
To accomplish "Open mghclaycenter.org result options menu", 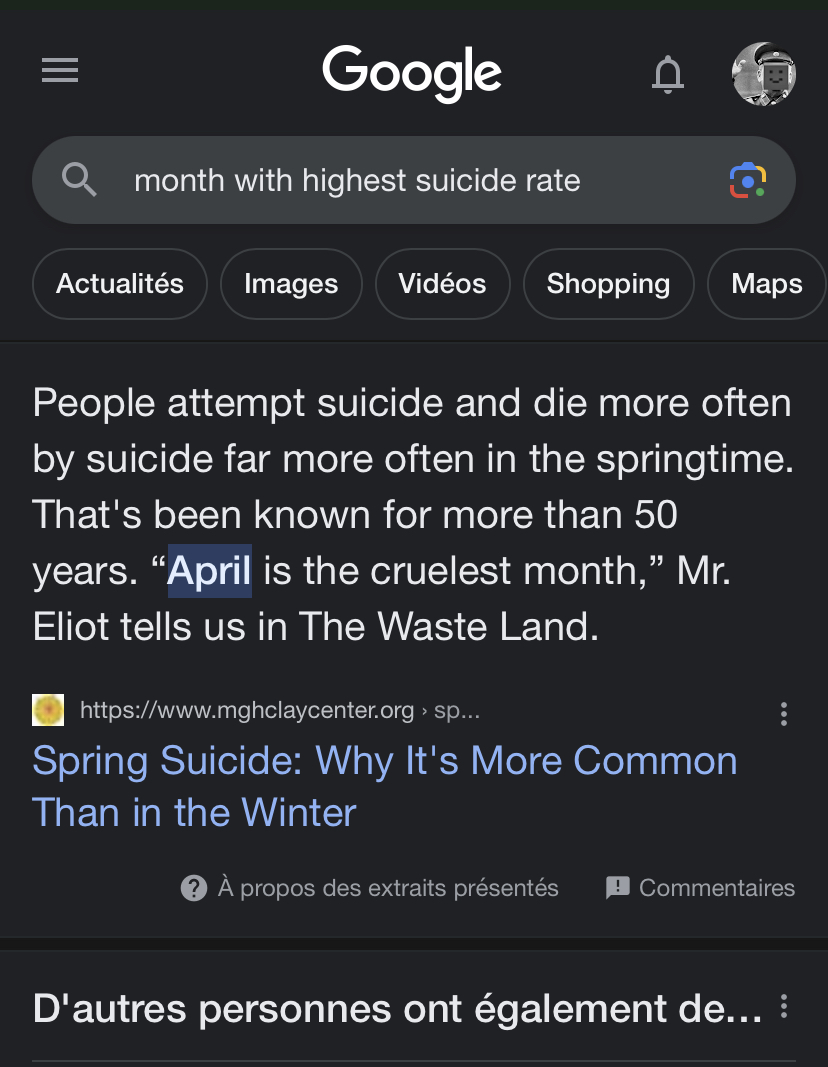I will tap(784, 714).
